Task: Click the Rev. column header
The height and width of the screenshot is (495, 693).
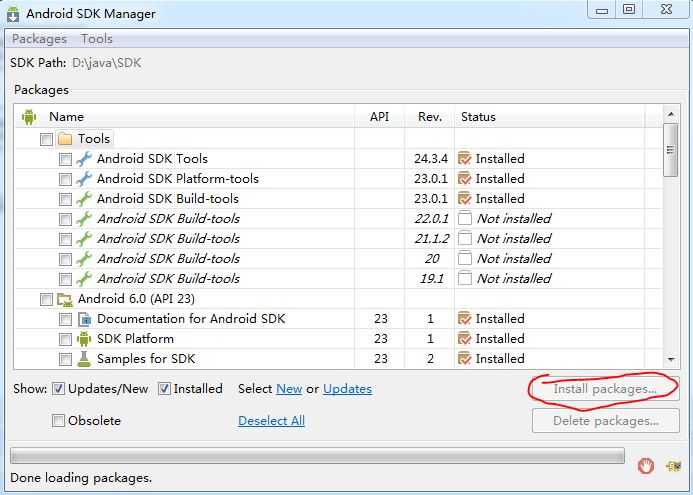Action: [430, 117]
